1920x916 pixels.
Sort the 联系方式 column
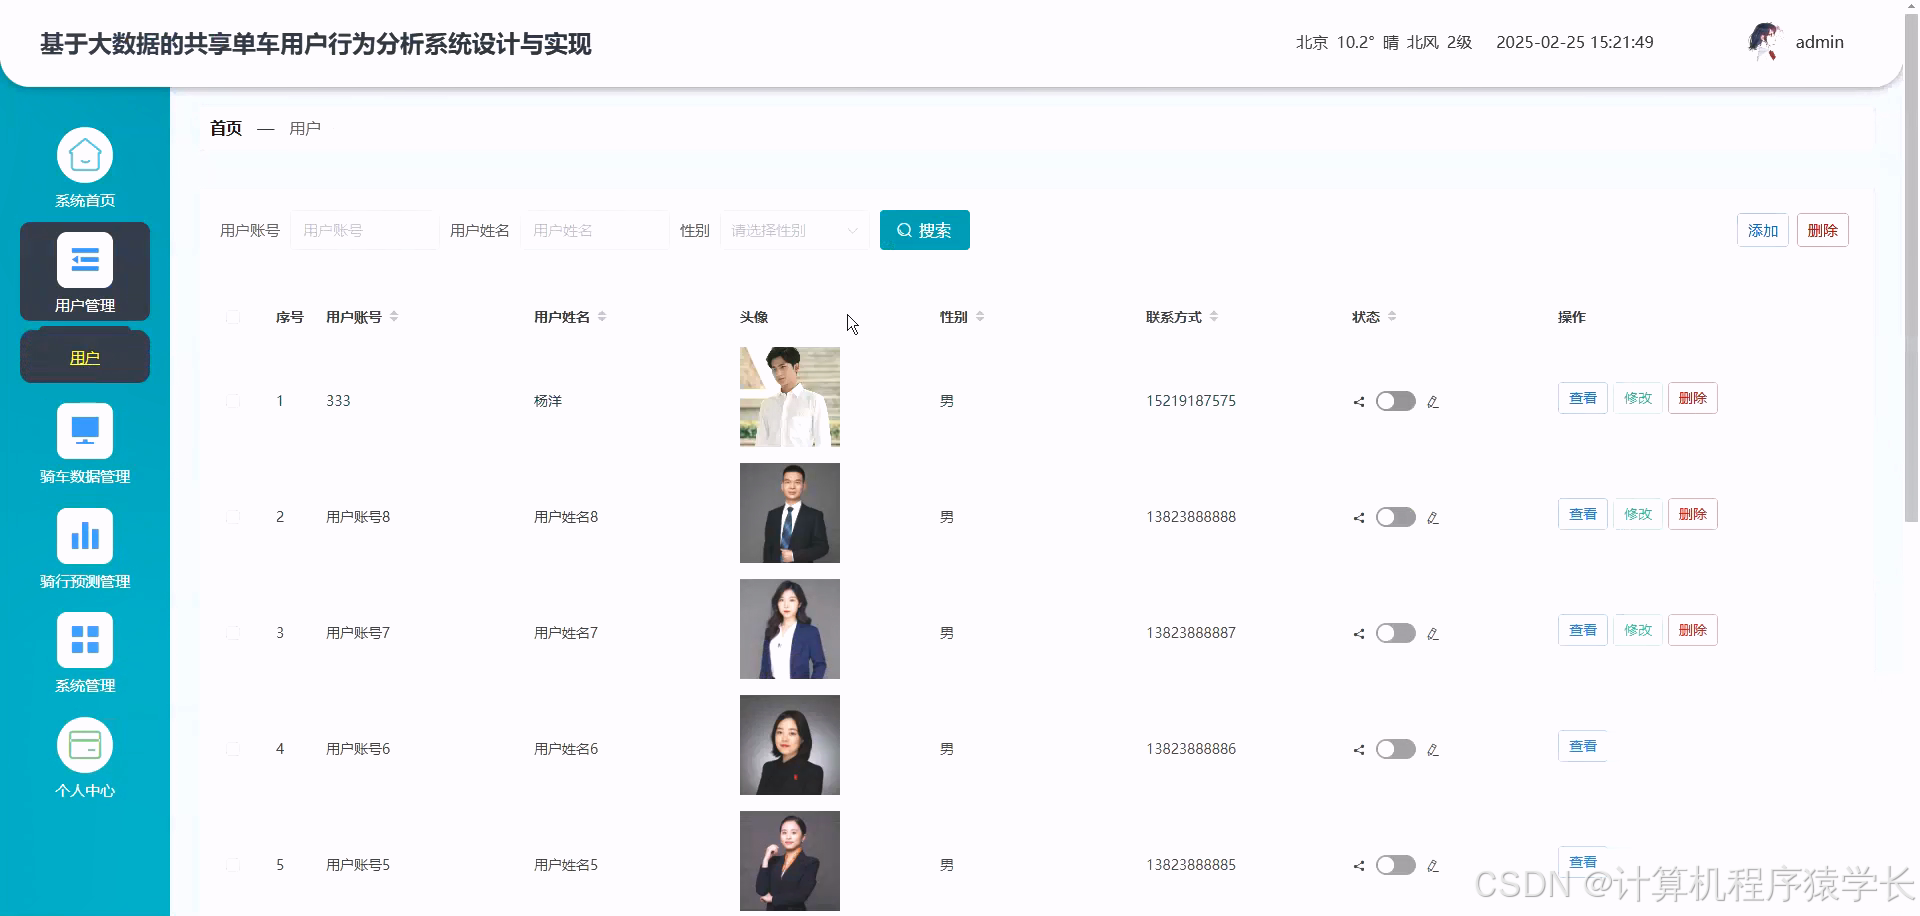point(1214,316)
